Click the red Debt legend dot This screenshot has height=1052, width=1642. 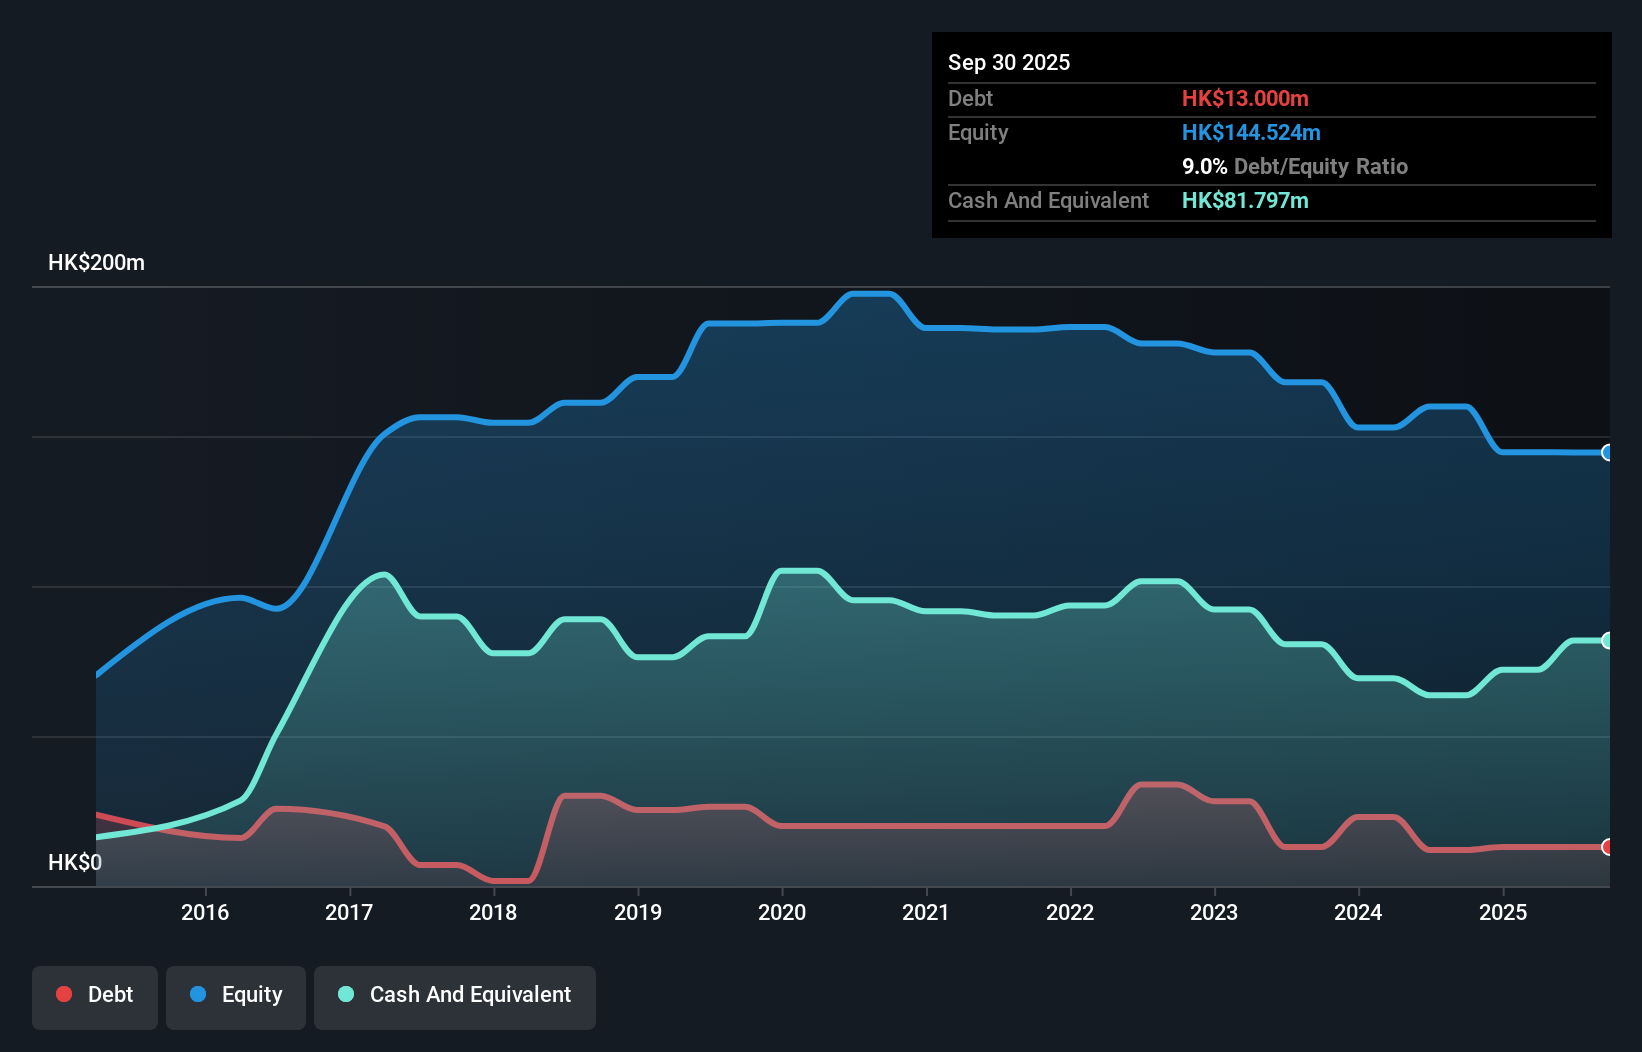(64, 994)
